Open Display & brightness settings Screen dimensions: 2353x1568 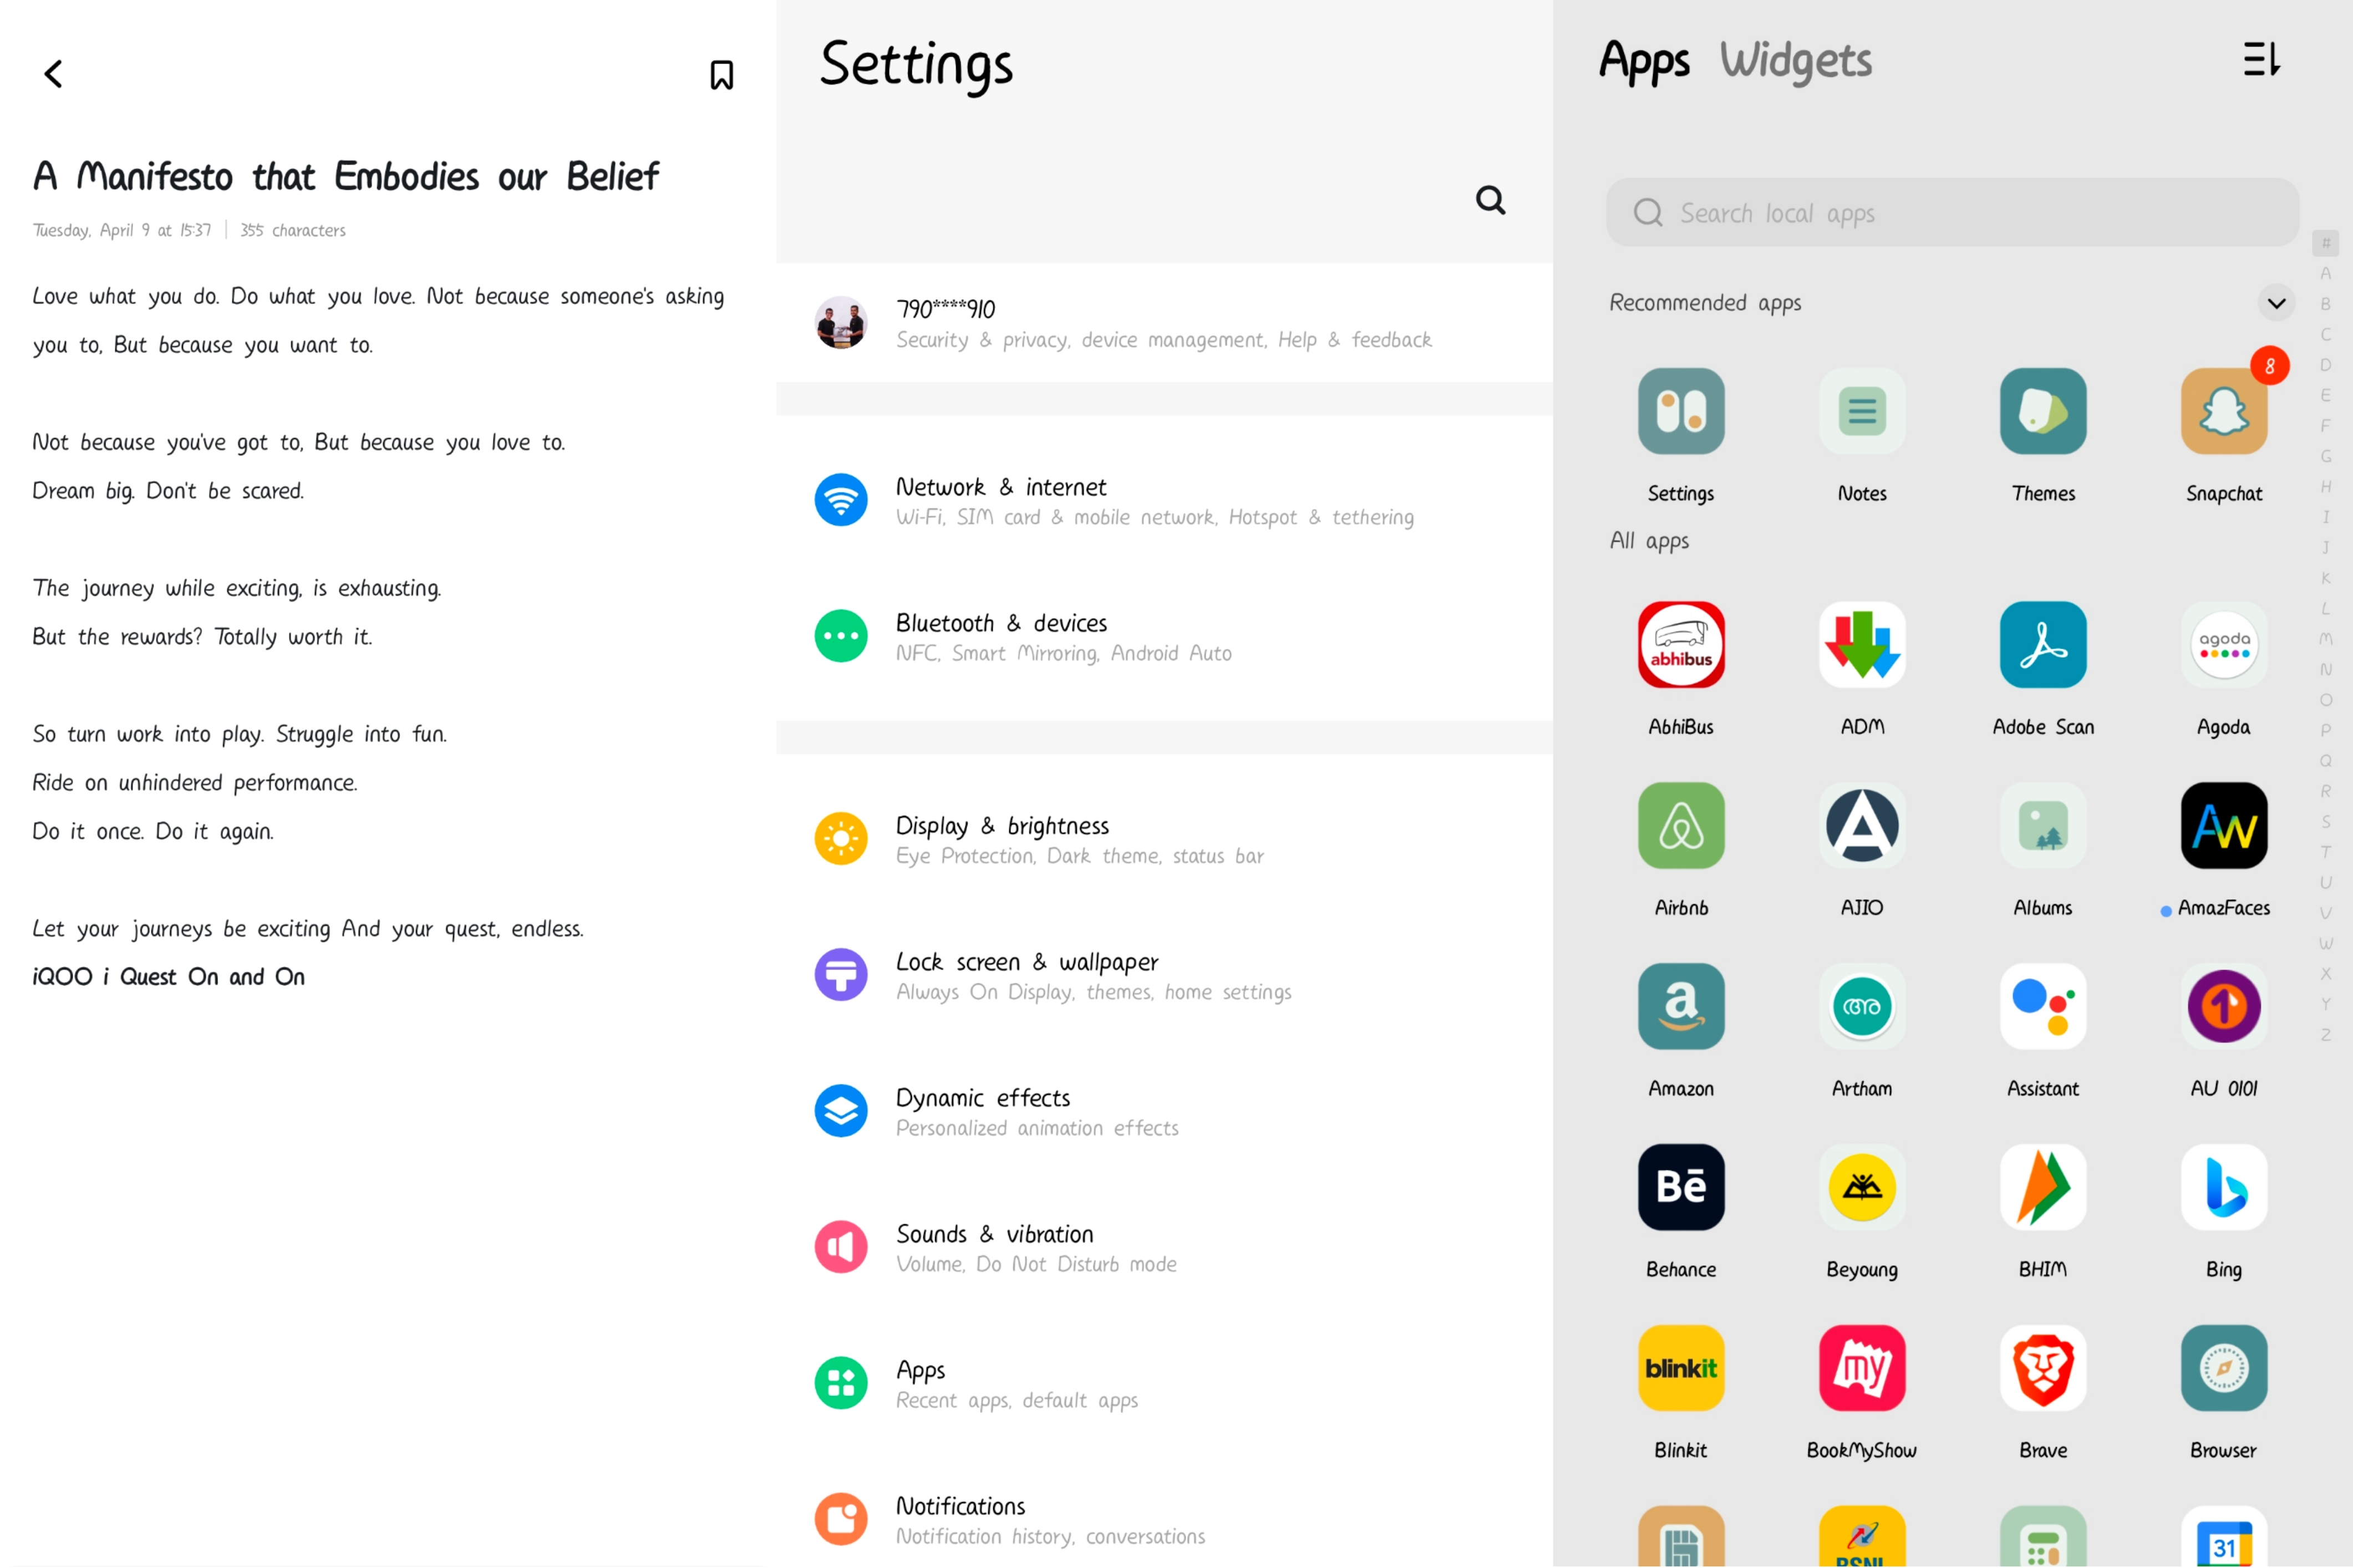1080,839
